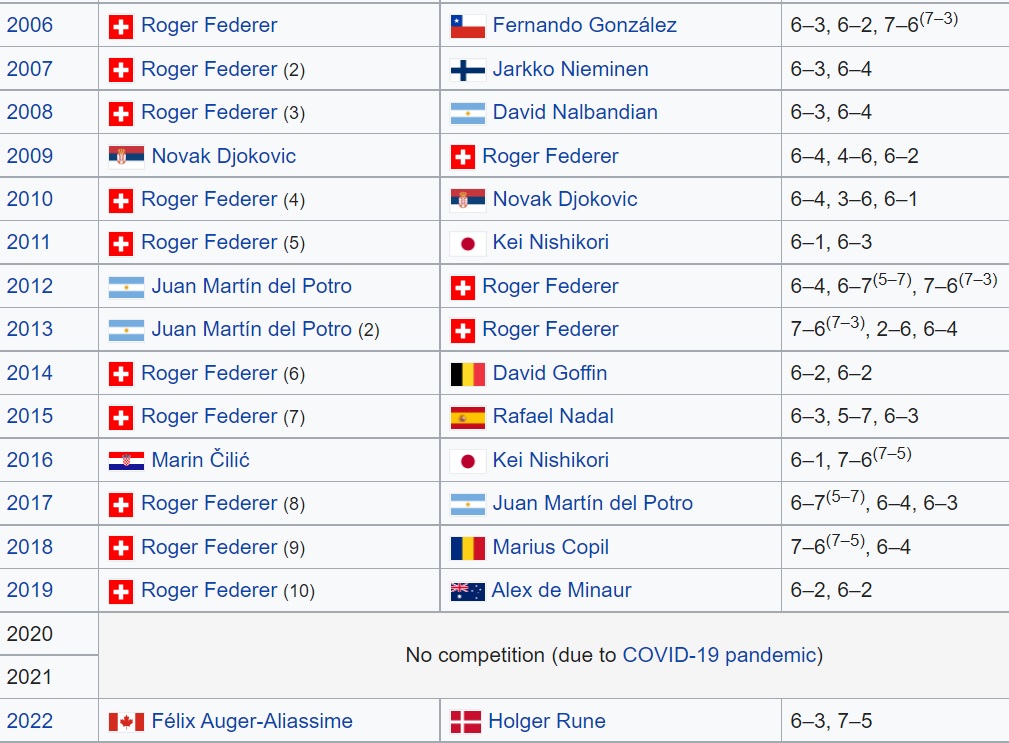Click the Serbia flag beside 2009 winner Novak Djokovic
The image size is (1009, 743).
click(126, 156)
